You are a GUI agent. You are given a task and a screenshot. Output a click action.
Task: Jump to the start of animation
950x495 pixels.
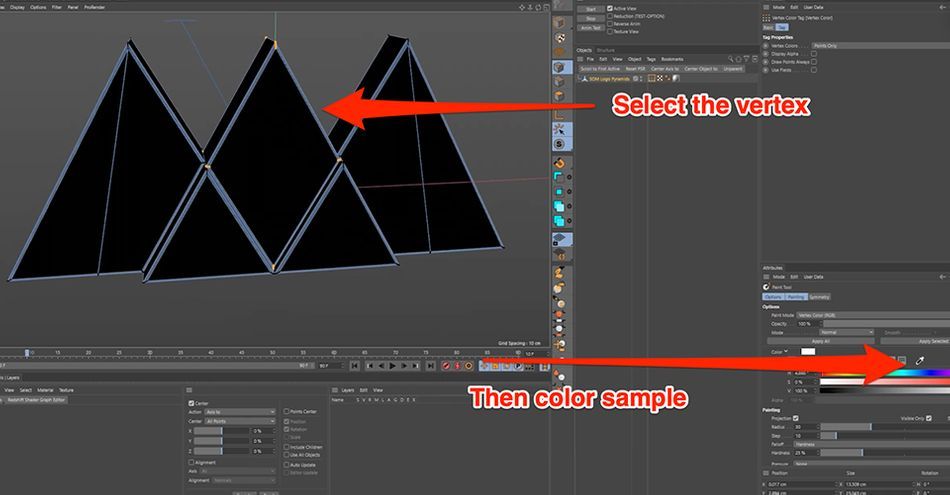click(355, 366)
